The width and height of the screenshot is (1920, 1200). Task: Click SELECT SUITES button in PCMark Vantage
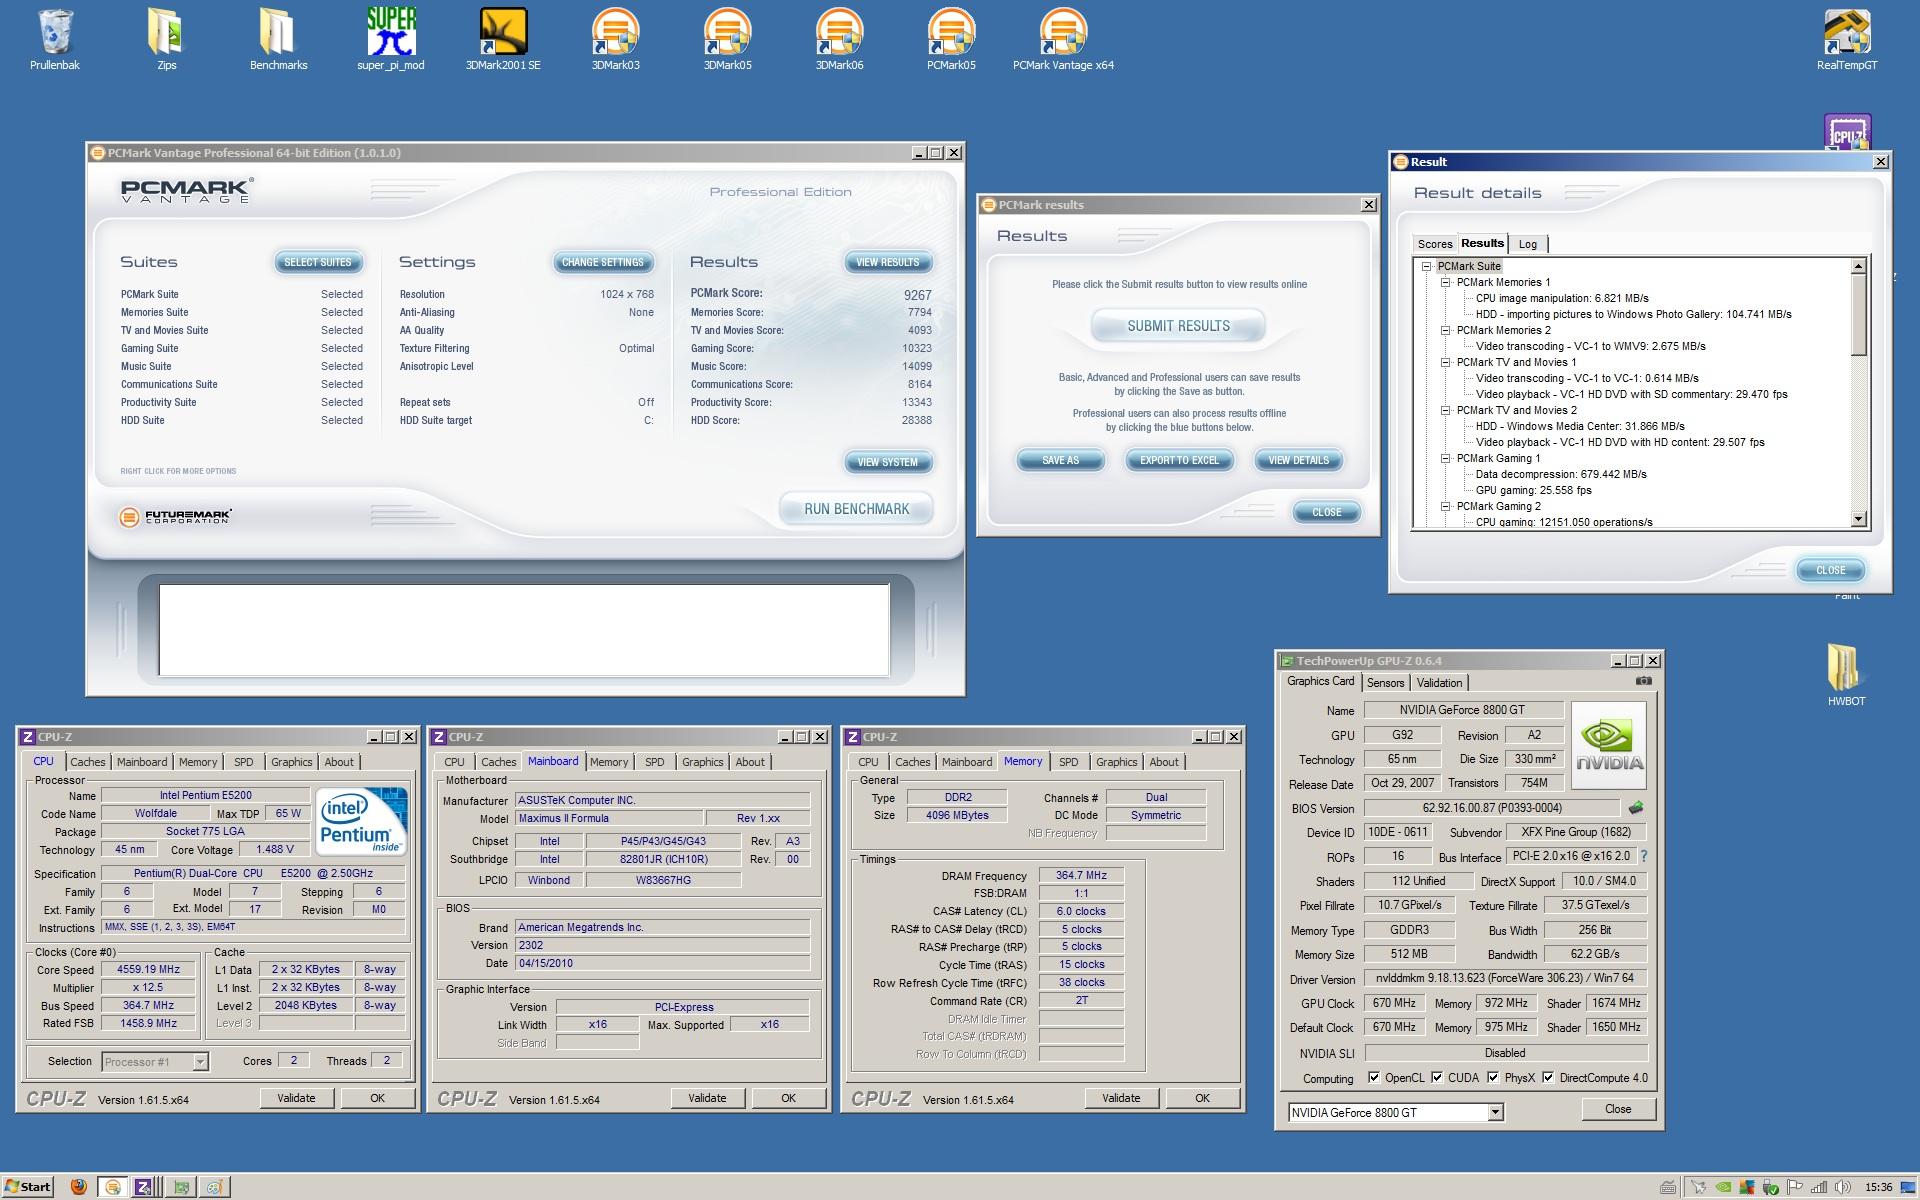(x=318, y=262)
